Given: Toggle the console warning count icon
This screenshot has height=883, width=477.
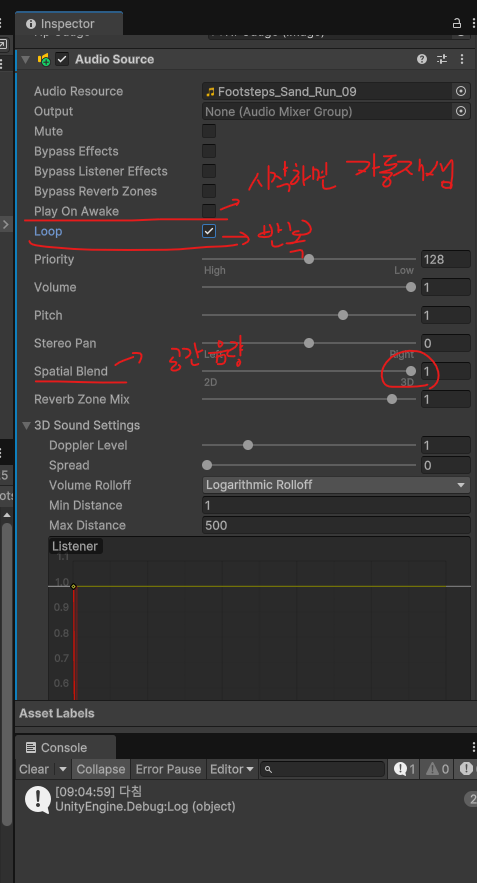Looking at the screenshot, I should (x=438, y=769).
